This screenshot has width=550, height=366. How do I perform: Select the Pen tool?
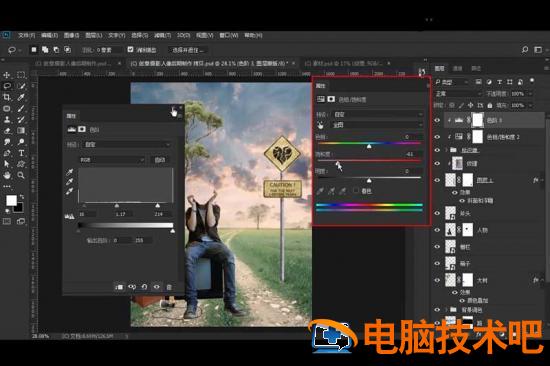[x=7, y=153]
